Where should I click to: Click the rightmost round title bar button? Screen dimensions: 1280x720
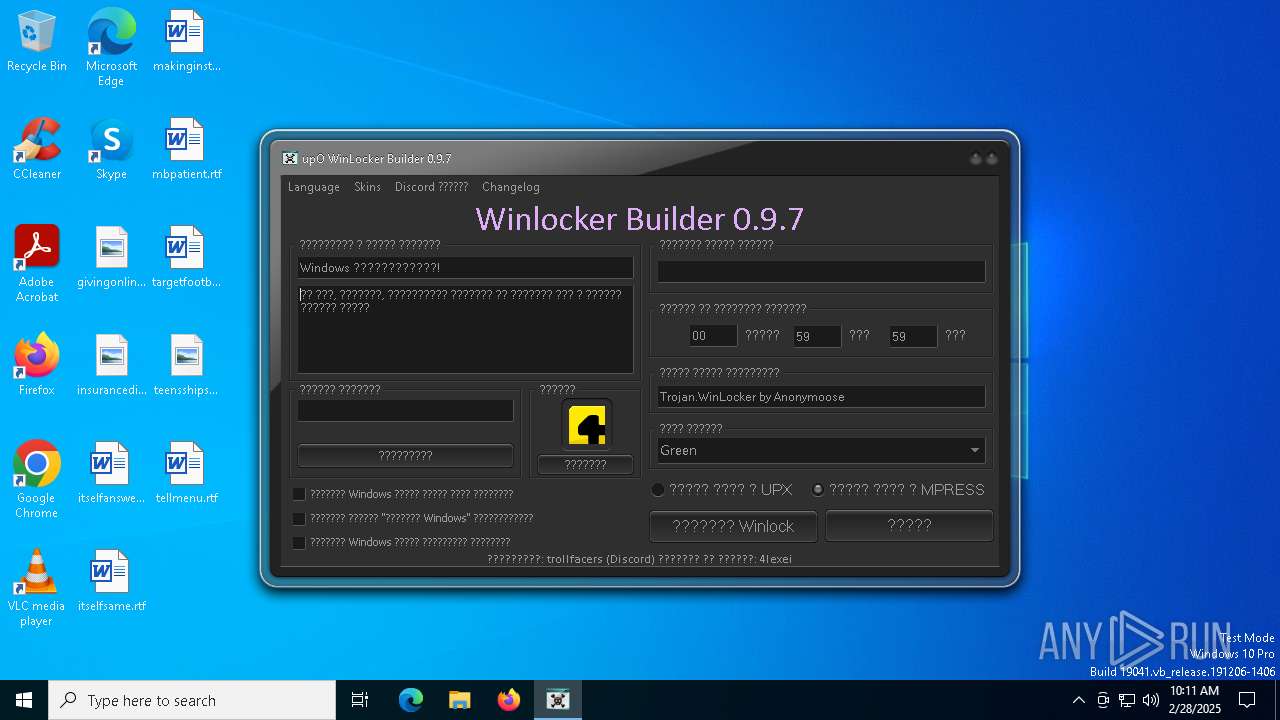[x=991, y=158]
